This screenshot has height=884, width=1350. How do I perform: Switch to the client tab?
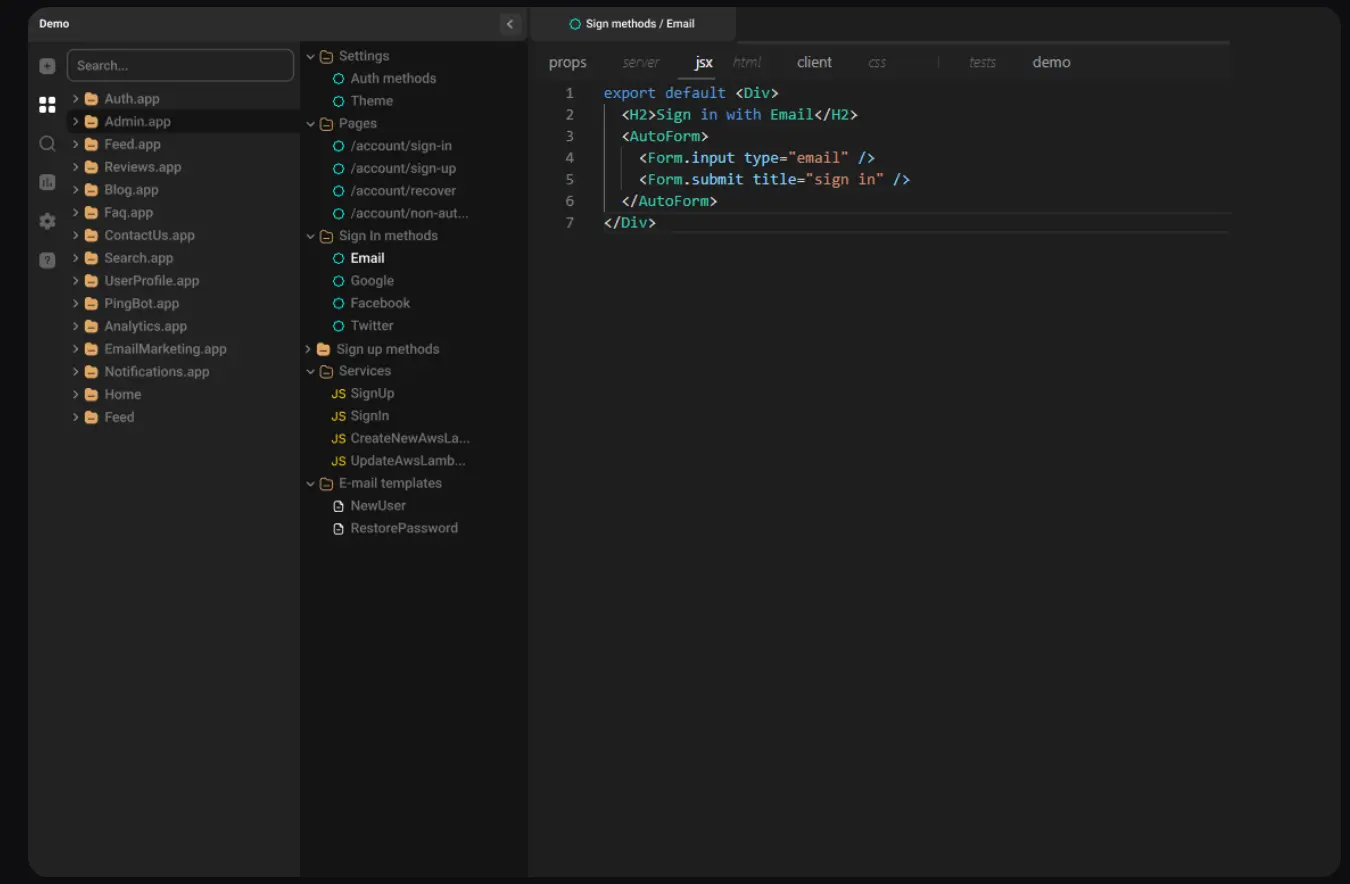click(814, 63)
